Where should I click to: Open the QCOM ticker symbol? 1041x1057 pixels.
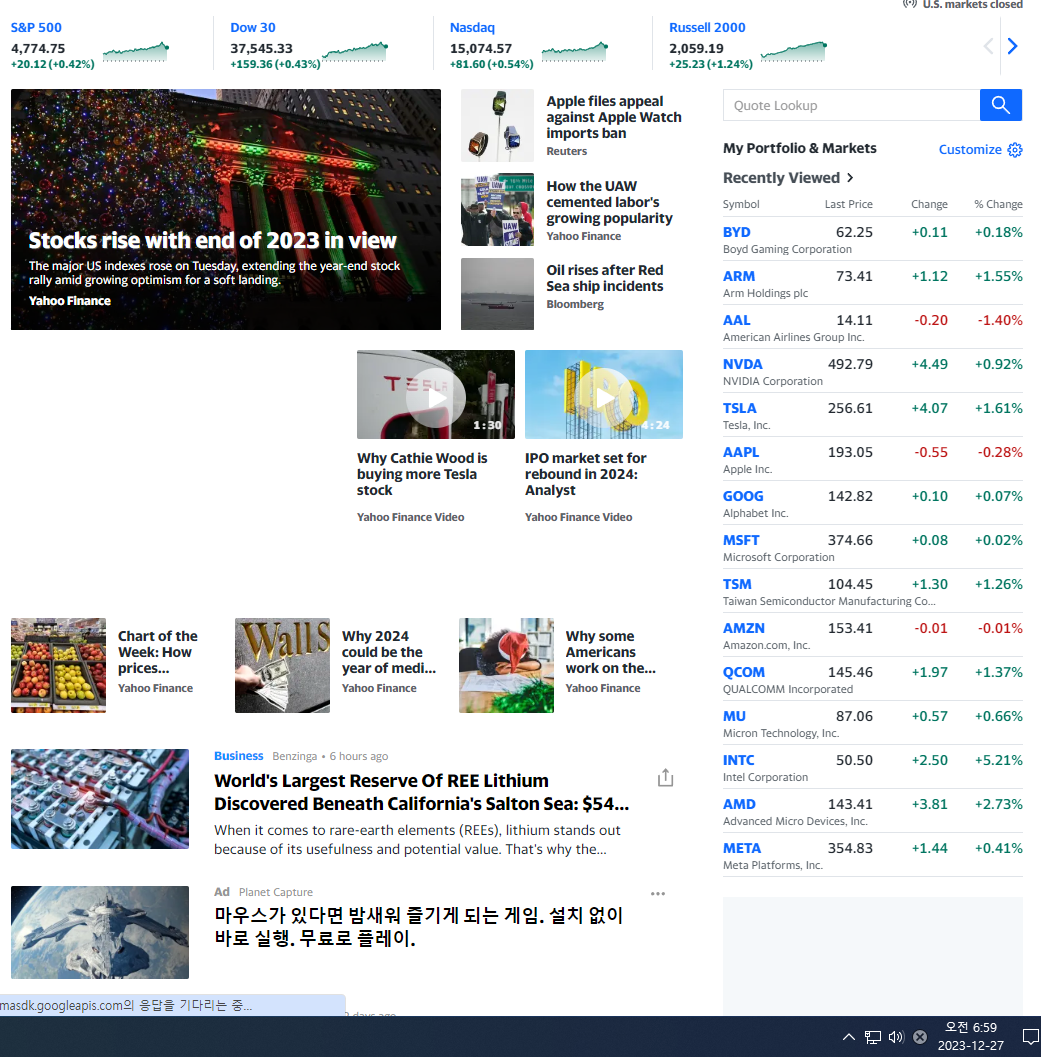744,672
